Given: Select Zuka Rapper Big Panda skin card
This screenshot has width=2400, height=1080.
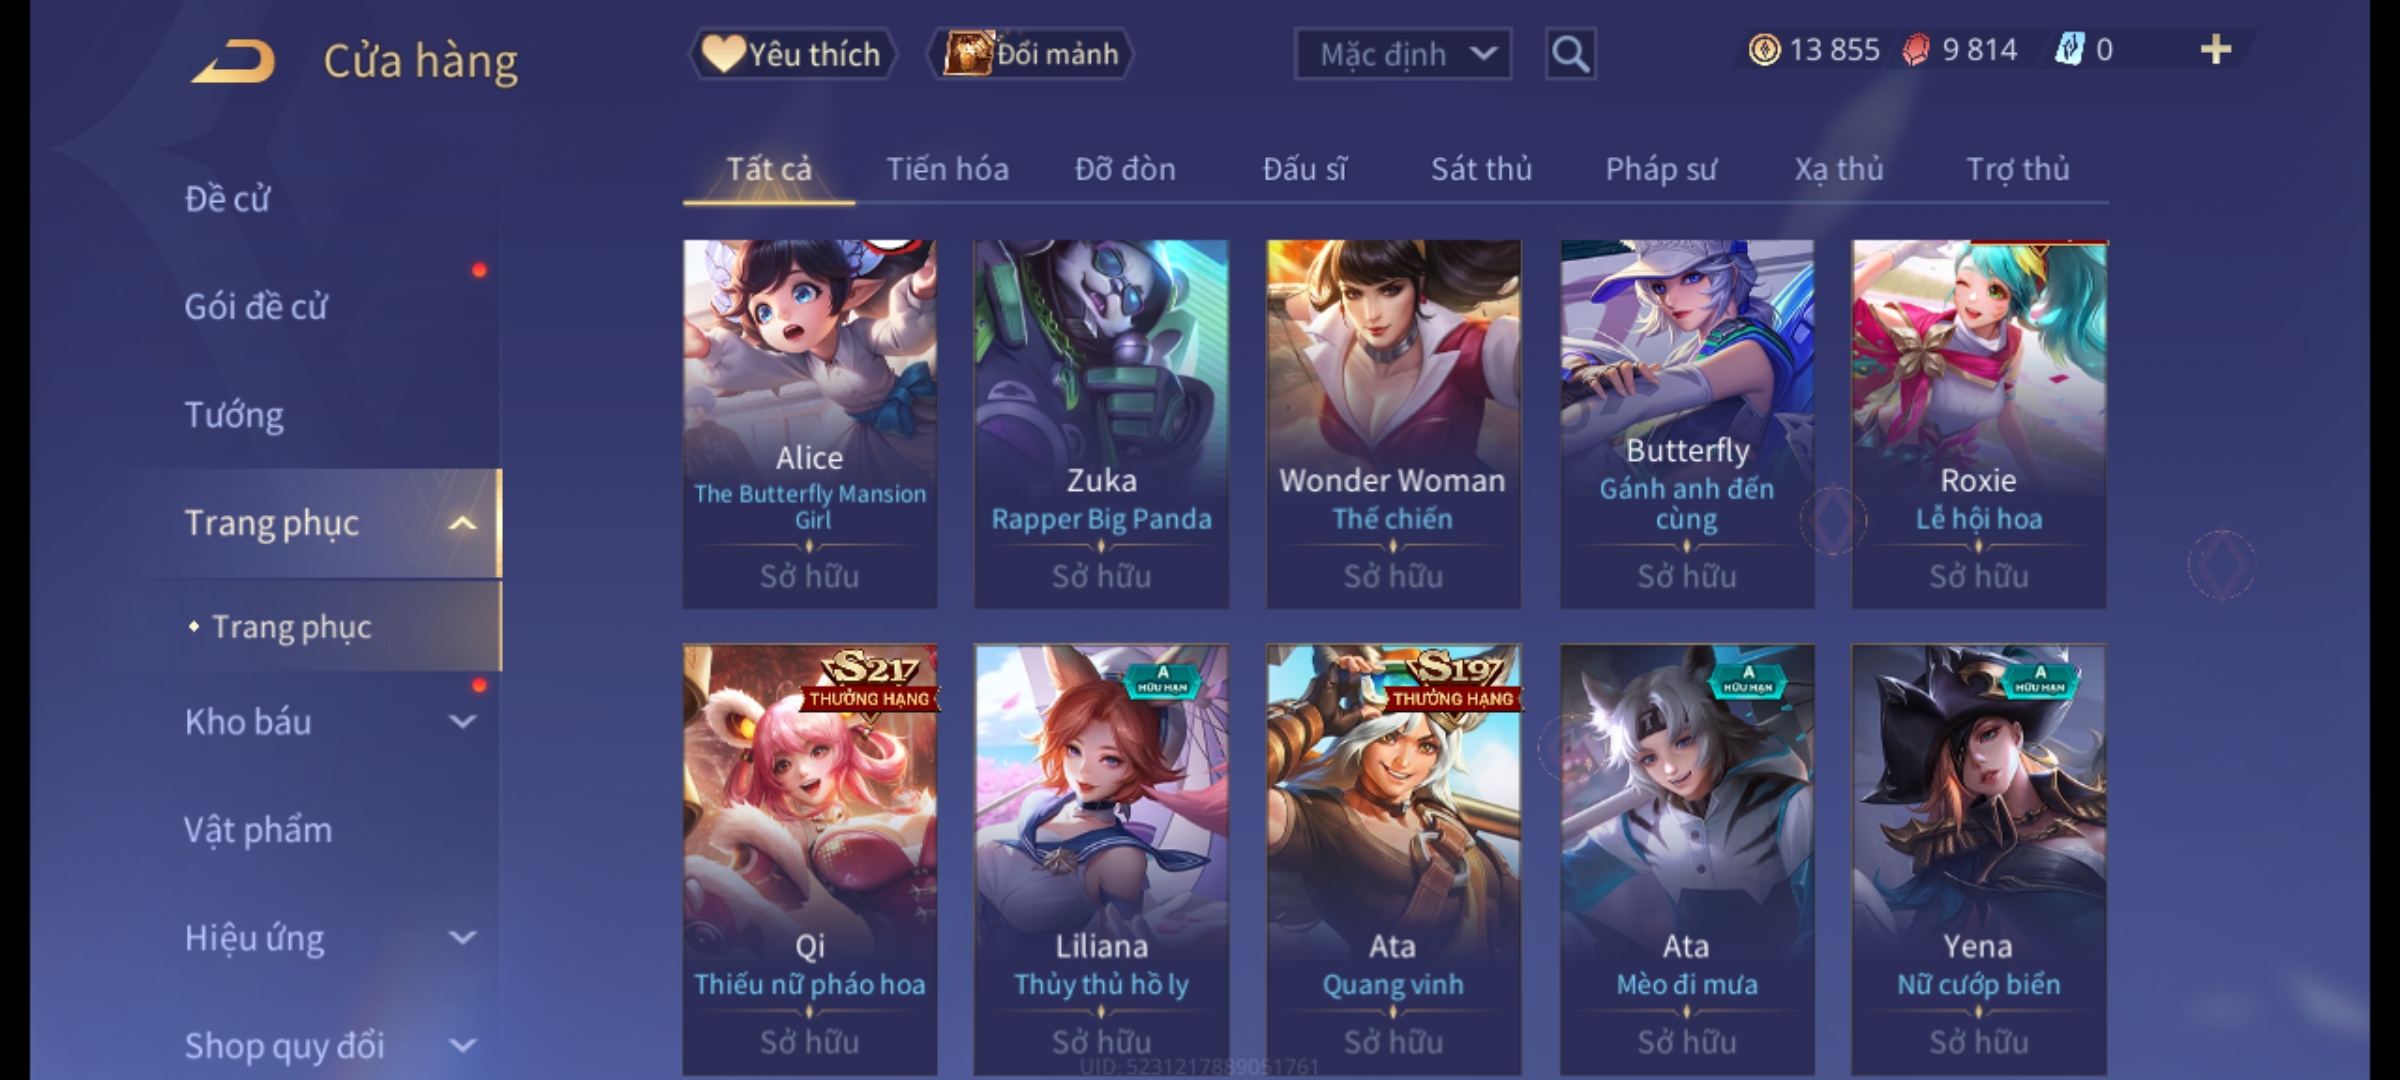Looking at the screenshot, I should coord(1101,424).
